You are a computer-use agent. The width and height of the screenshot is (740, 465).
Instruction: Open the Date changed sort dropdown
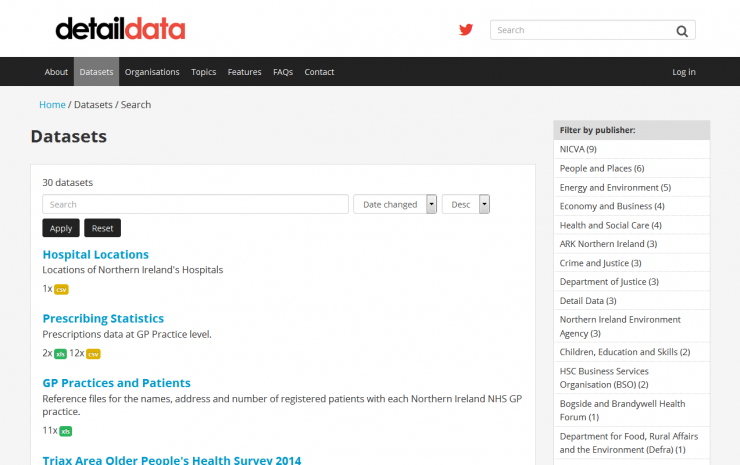tap(395, 204)
